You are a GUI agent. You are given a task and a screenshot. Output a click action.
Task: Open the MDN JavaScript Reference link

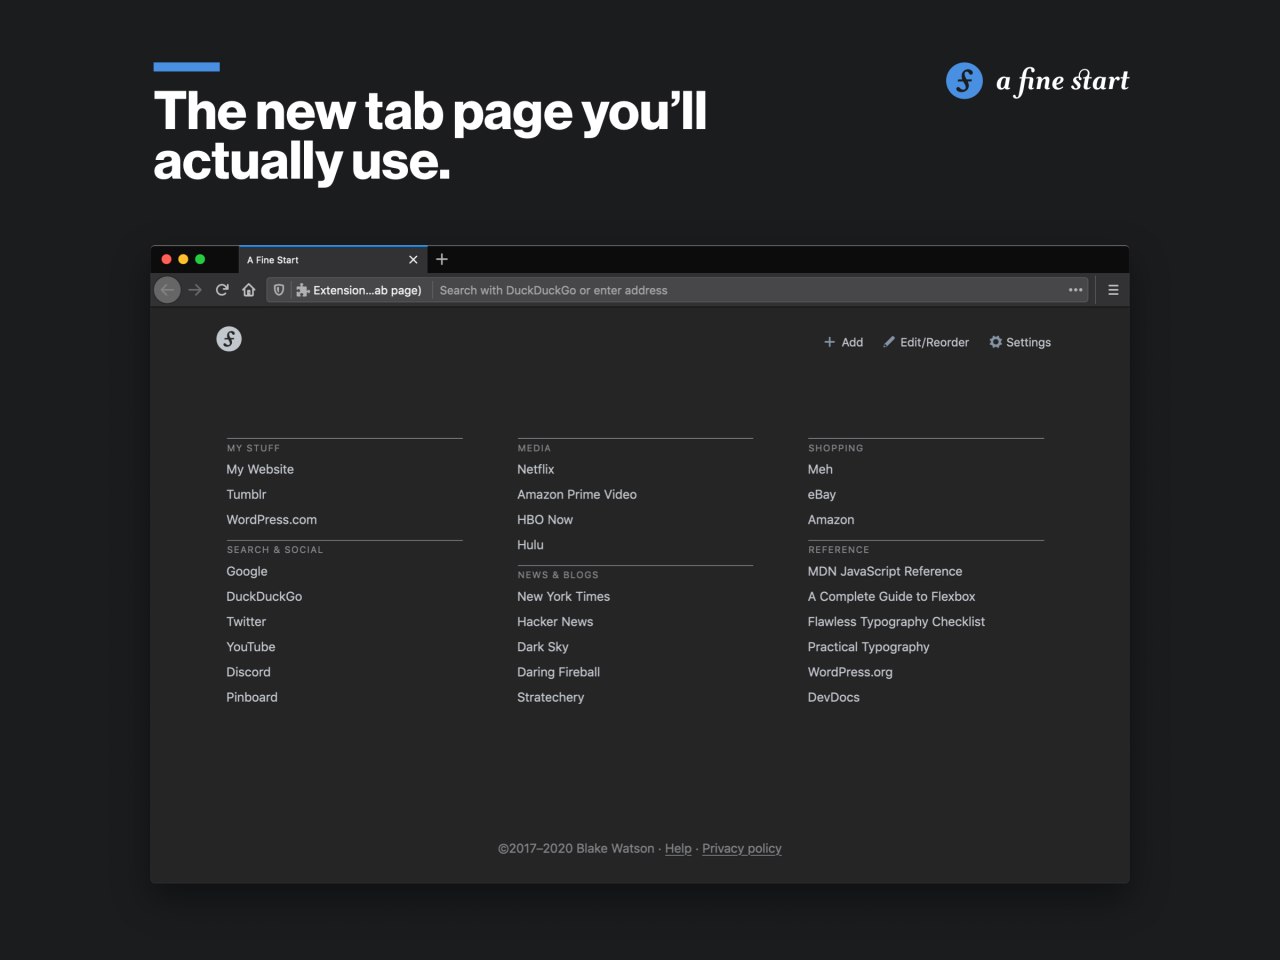pos(885,571)
